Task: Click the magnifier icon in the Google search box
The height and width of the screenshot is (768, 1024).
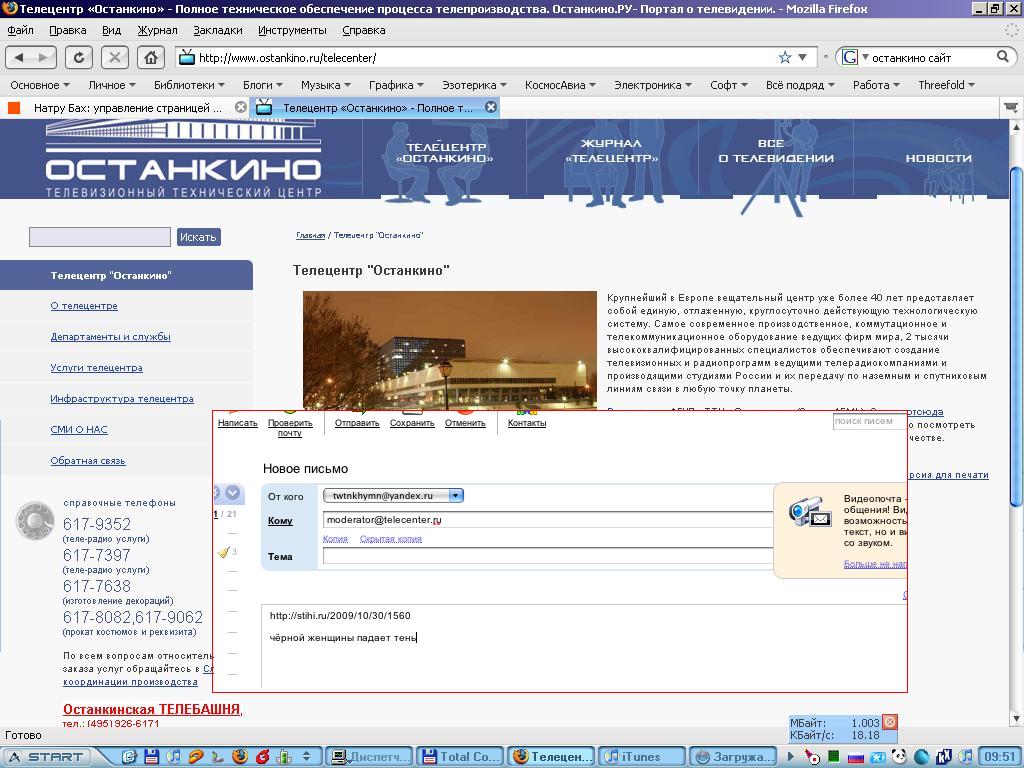Action: coord(1002,57)
